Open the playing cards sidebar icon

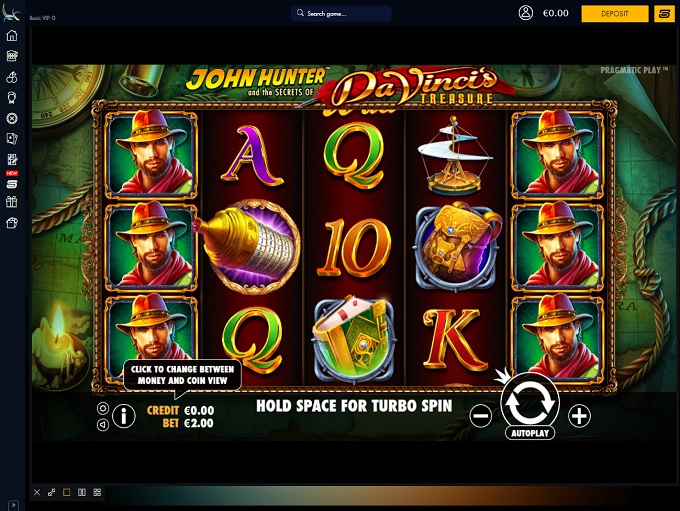pos(12,139)
